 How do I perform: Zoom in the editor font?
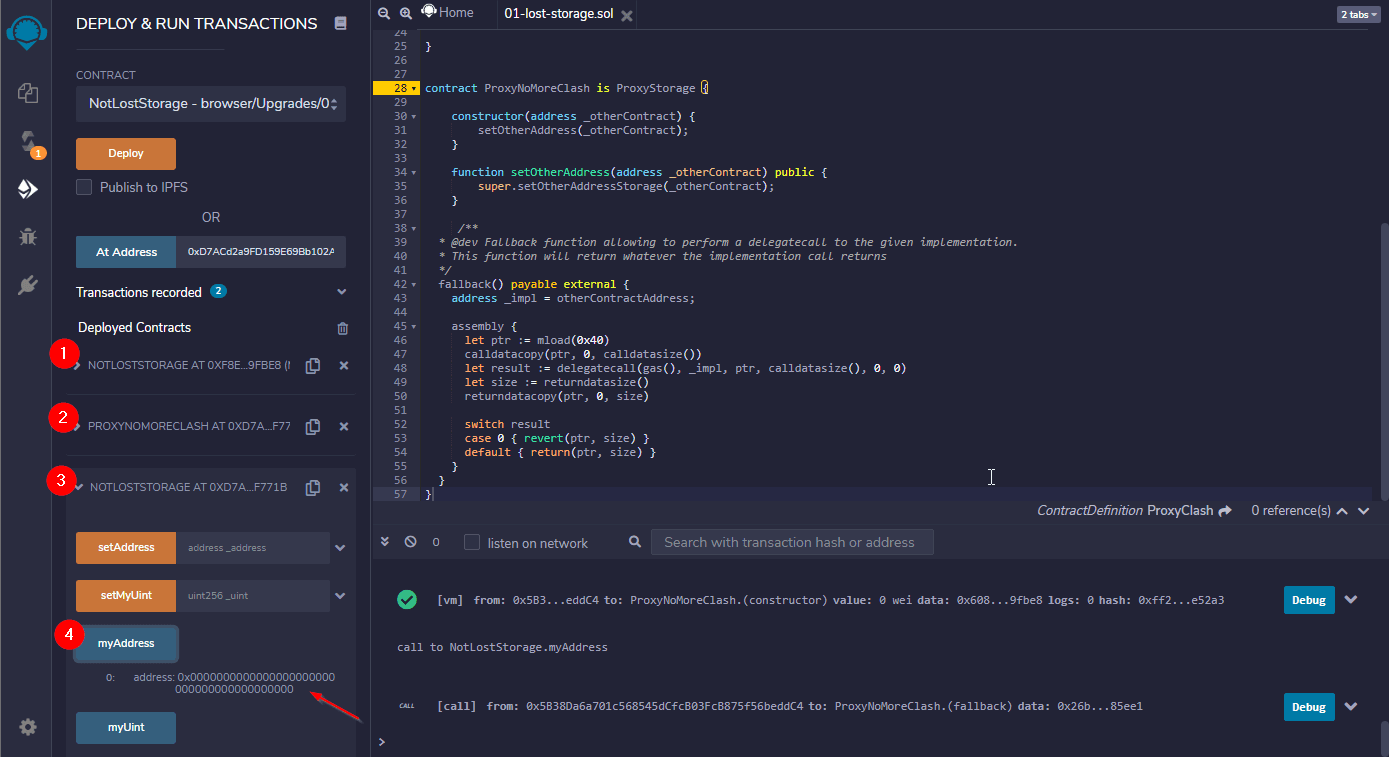pos(406,14)
